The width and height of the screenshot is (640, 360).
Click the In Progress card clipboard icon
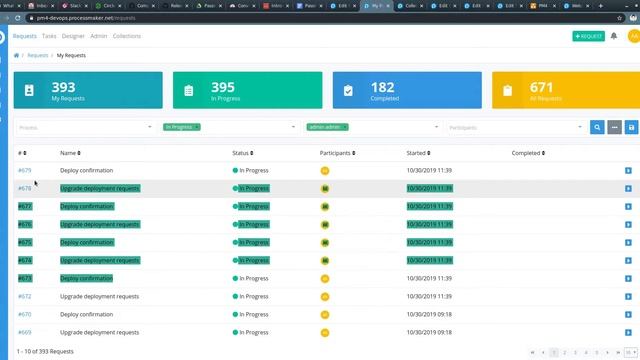pos(189,90)
